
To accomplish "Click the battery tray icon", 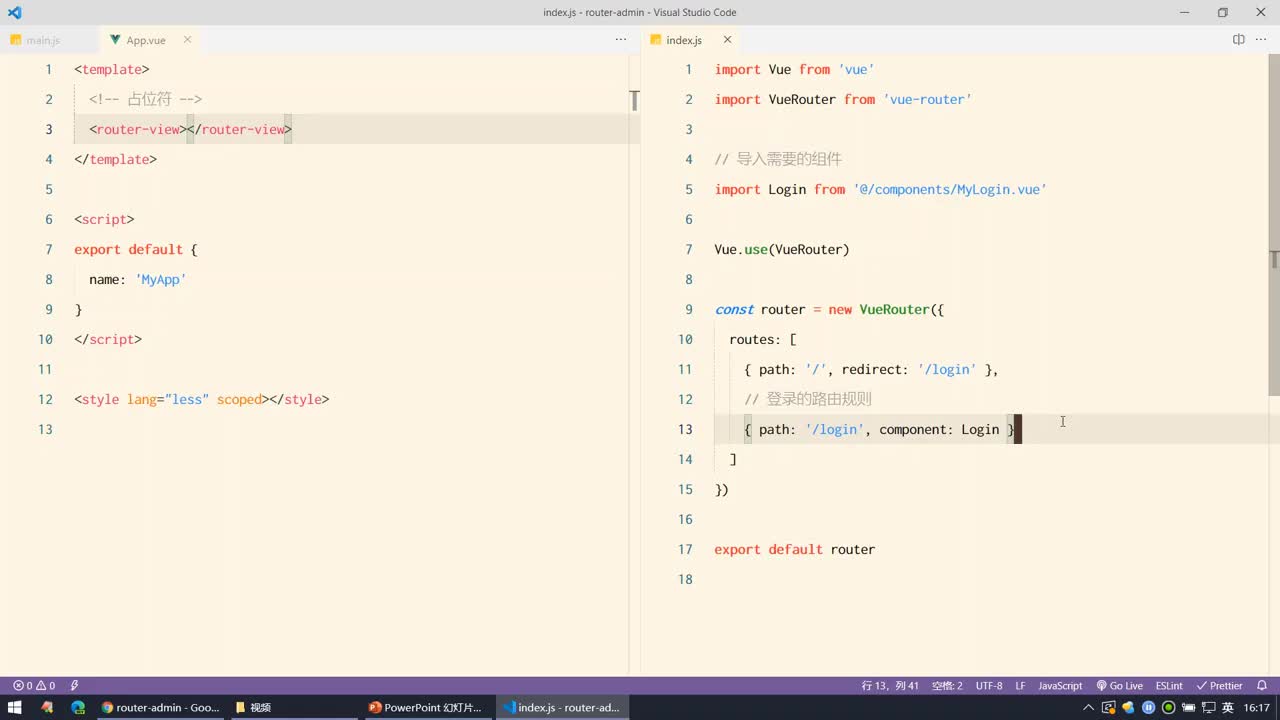I will [1188, 707].
